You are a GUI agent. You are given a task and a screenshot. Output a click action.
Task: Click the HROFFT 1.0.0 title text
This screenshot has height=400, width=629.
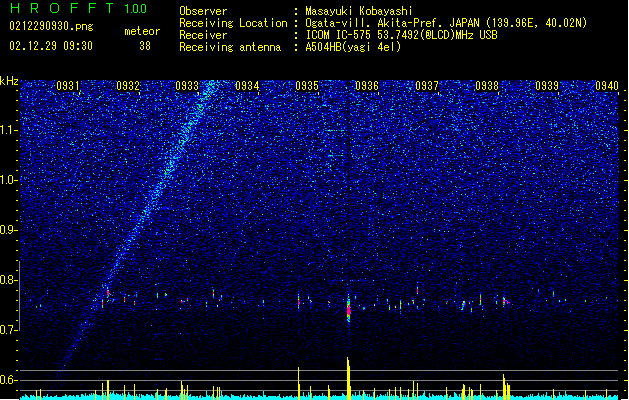pos(78,8)
